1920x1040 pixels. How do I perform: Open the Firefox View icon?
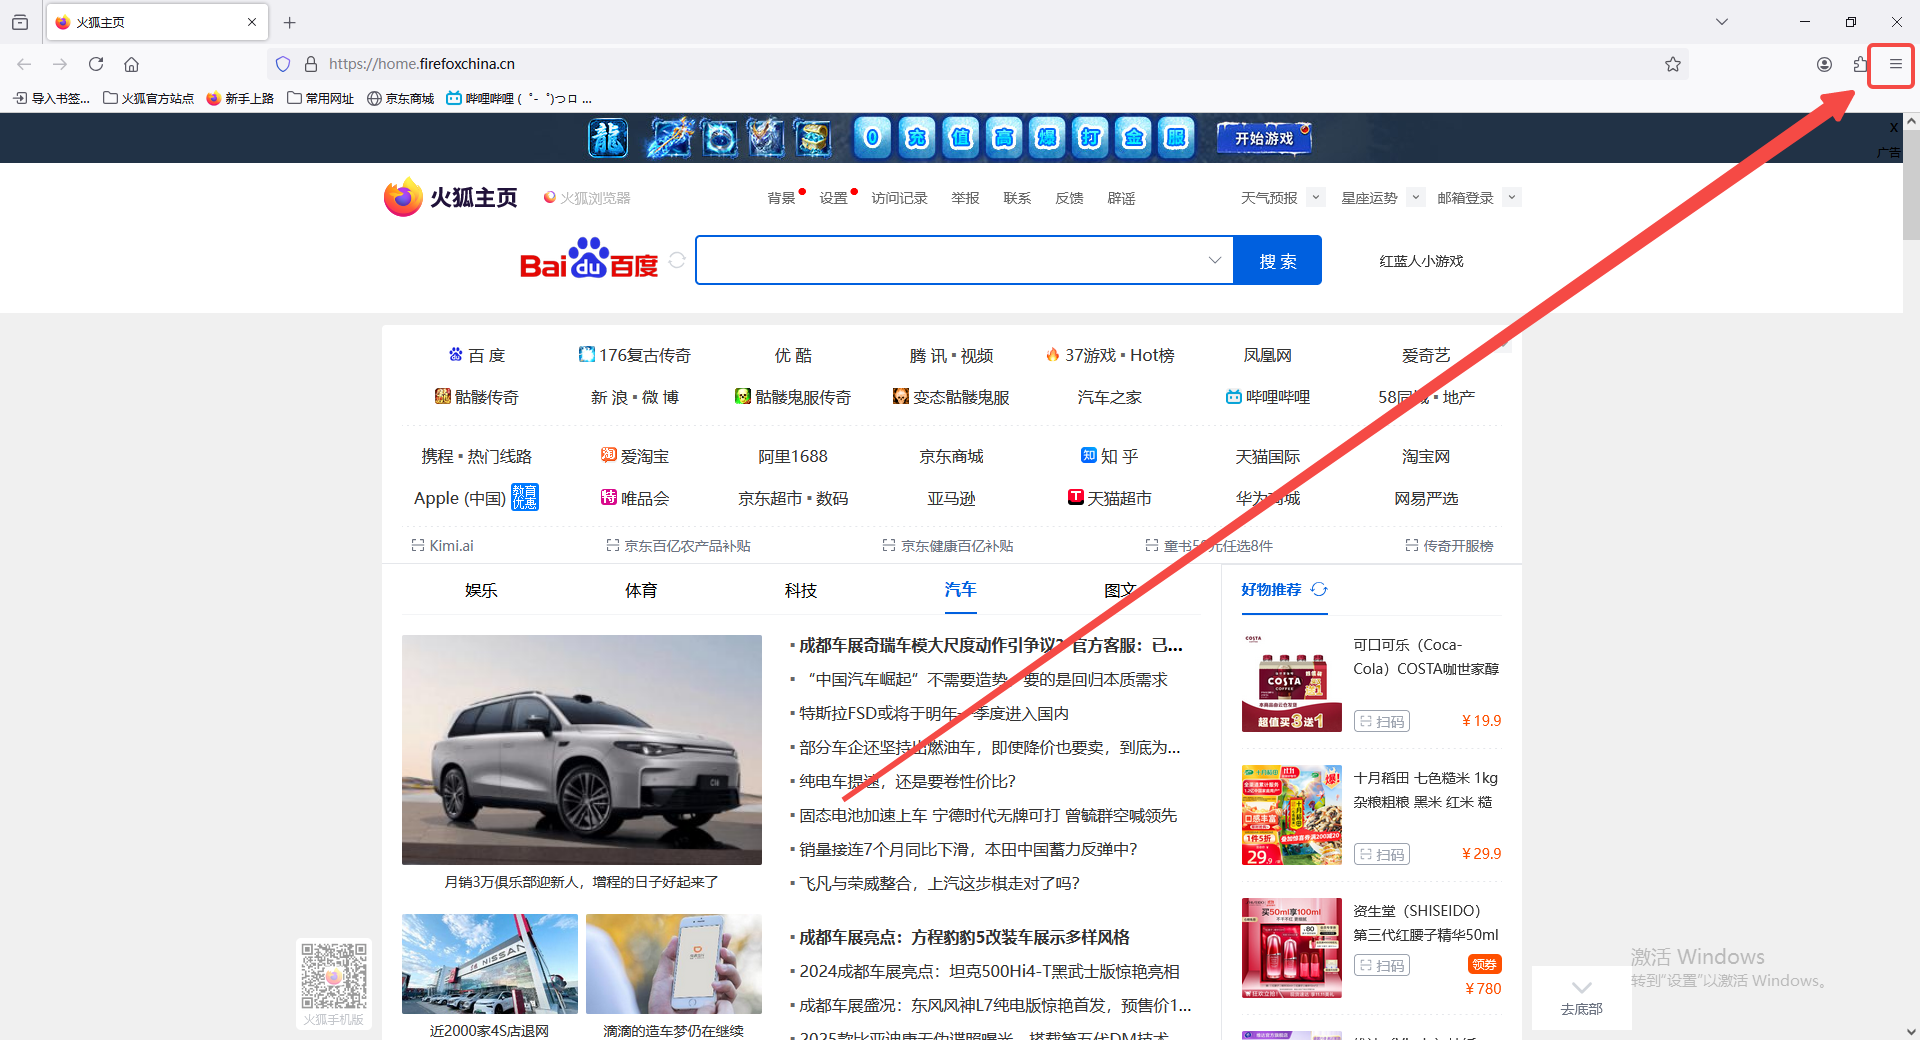(x=20, y=22)
